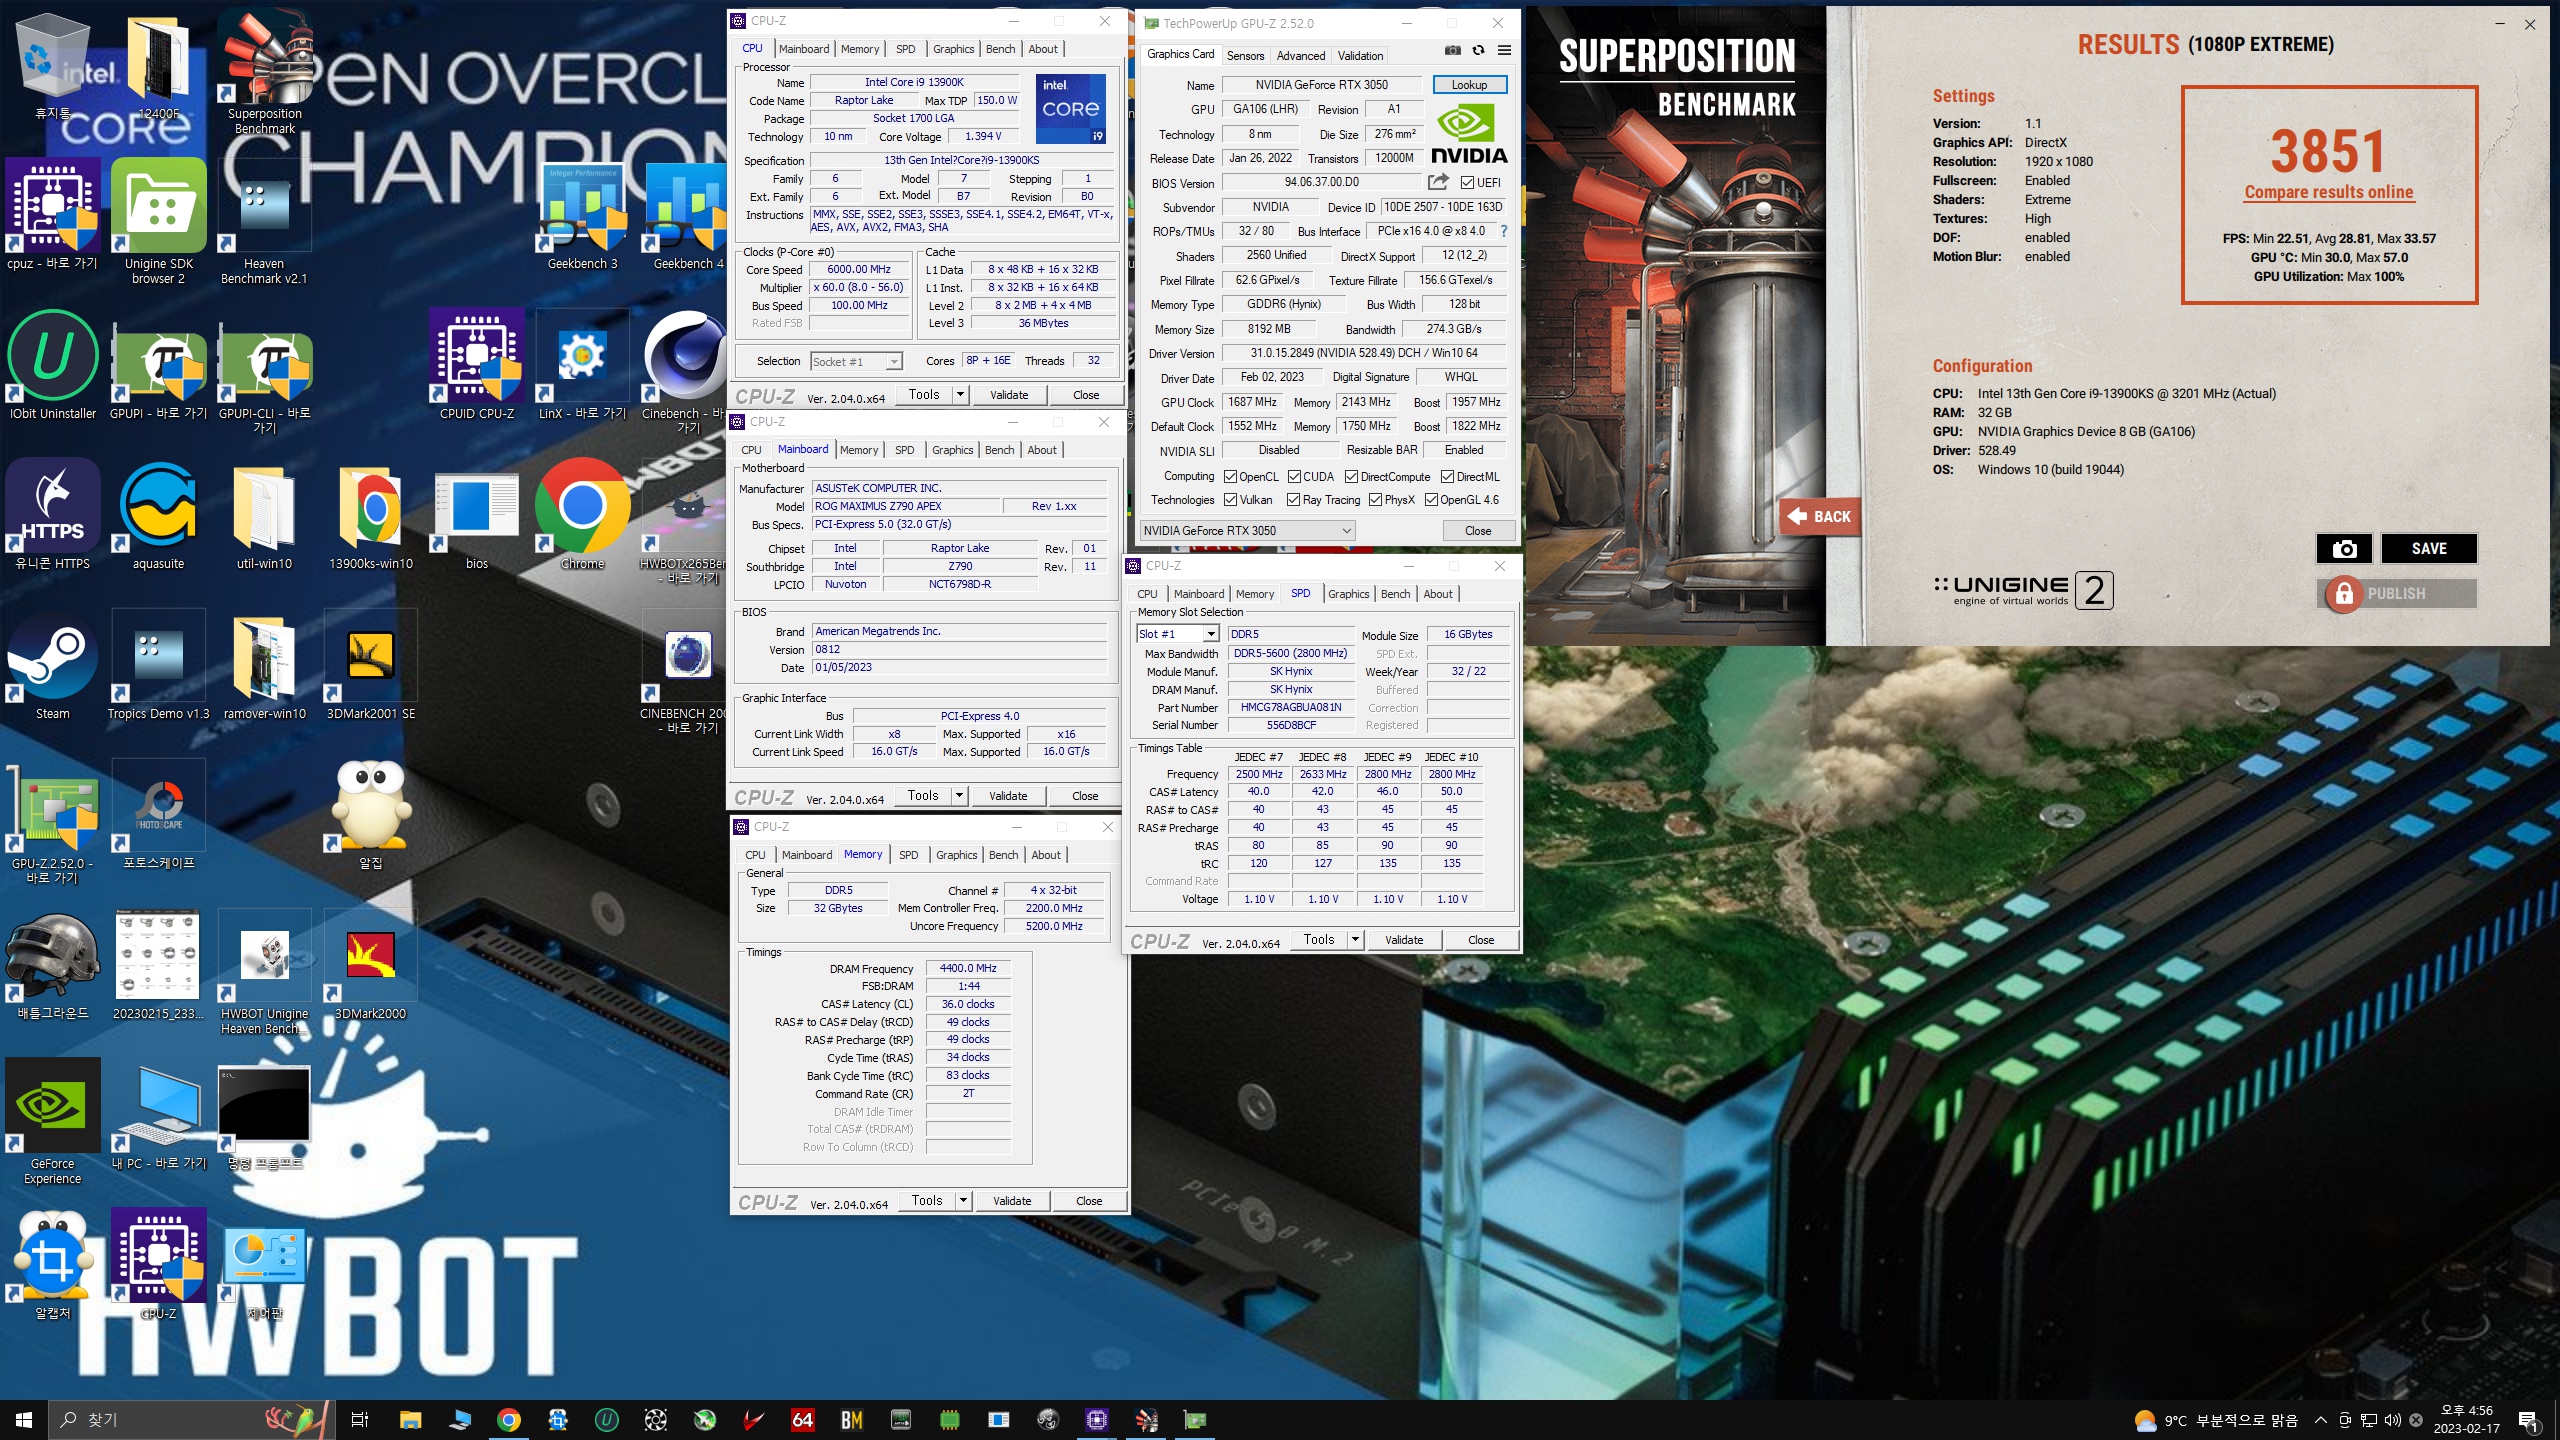
Task: Click GPU-Z refresh icon
Action: [x=1478, y=51]
